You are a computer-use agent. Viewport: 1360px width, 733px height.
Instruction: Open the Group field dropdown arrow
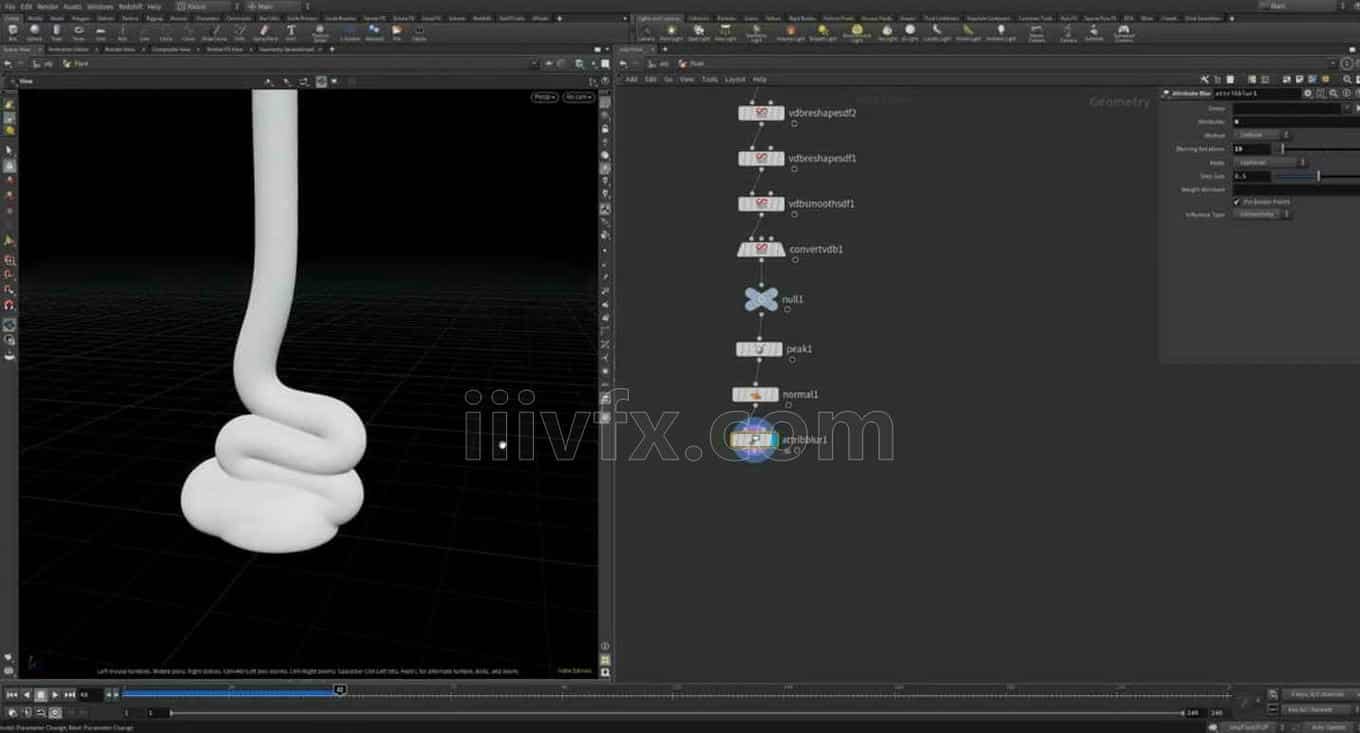point(1346,108)
